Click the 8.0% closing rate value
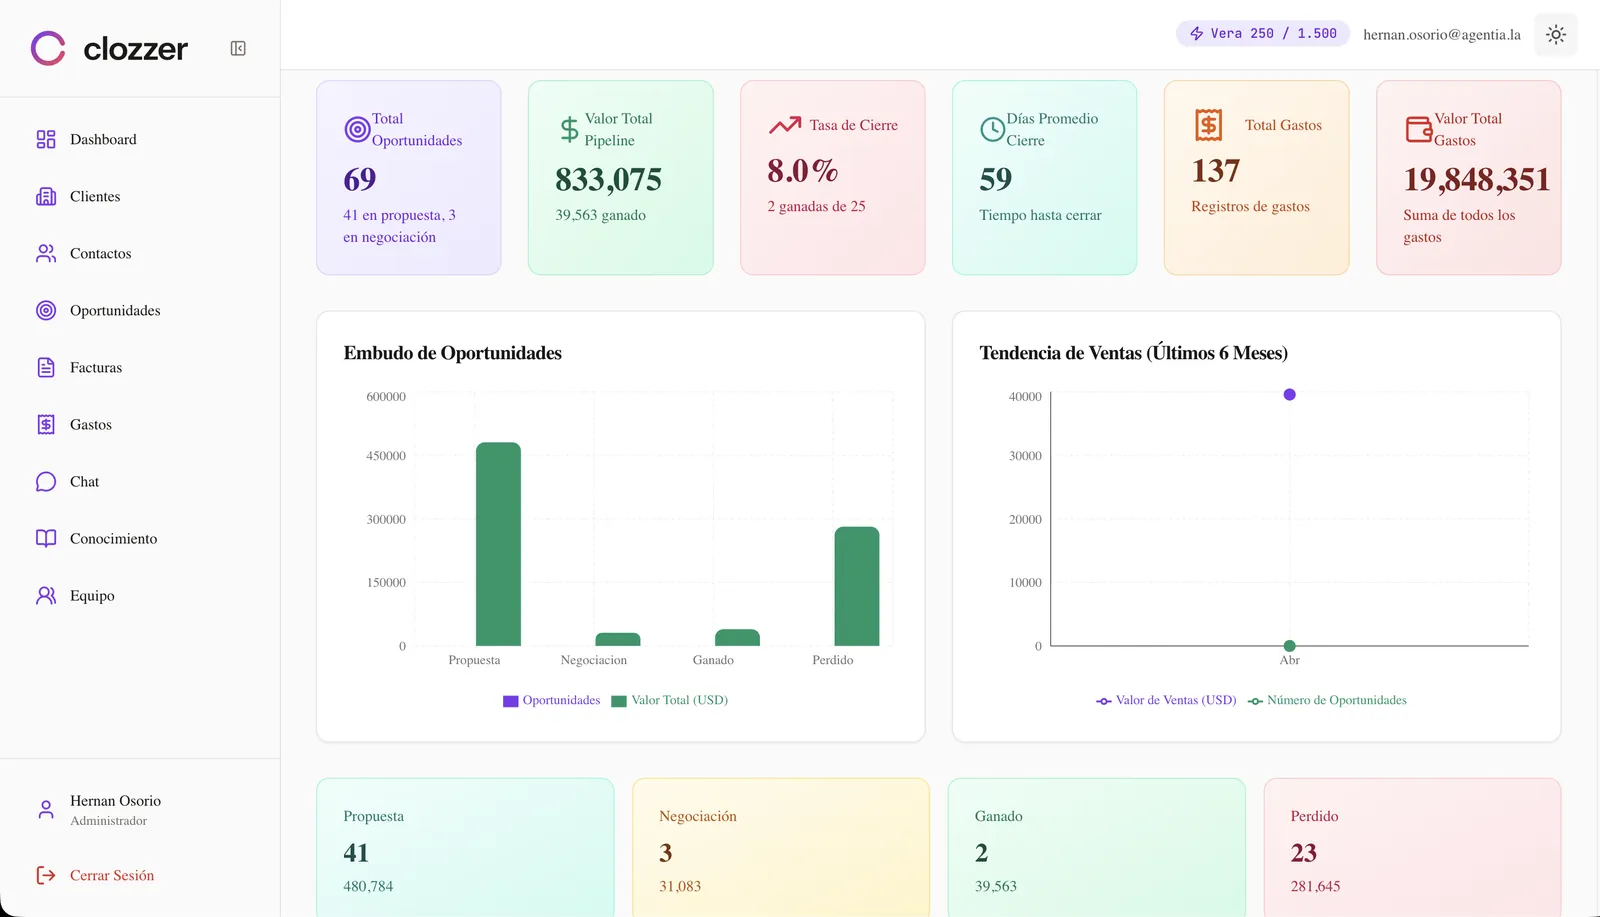This screenshot has height=917, width=1600. coord(803,171)
